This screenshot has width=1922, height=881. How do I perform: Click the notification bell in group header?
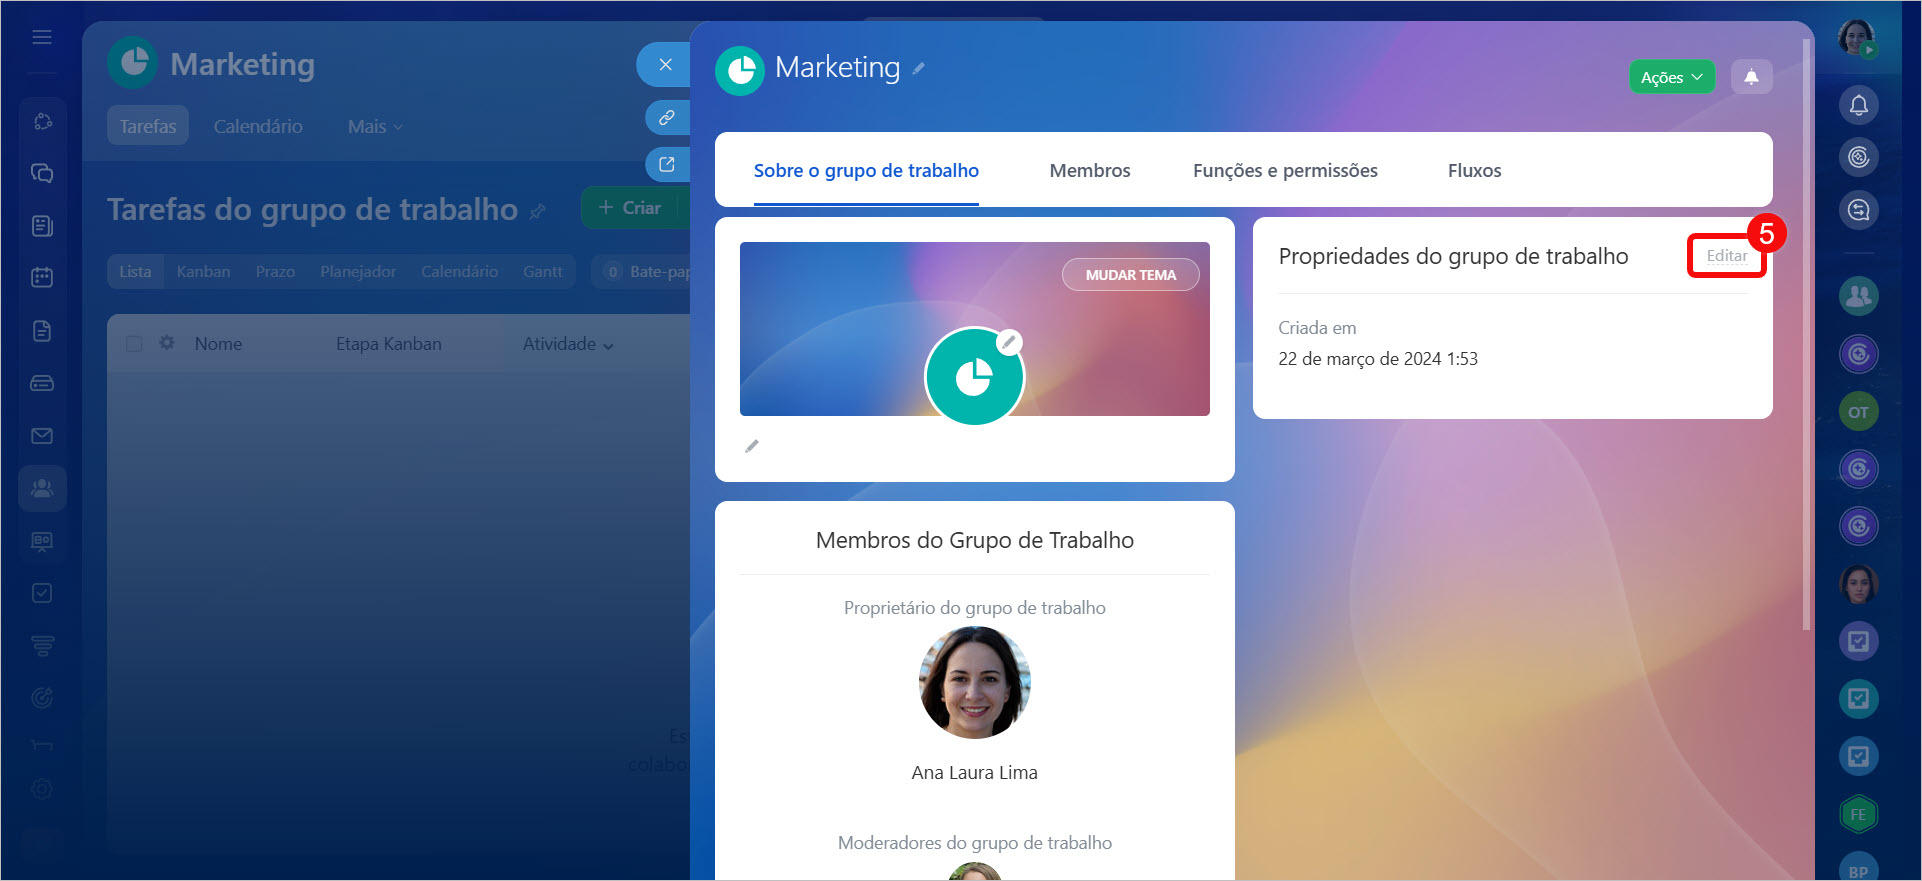[1751, 77]
